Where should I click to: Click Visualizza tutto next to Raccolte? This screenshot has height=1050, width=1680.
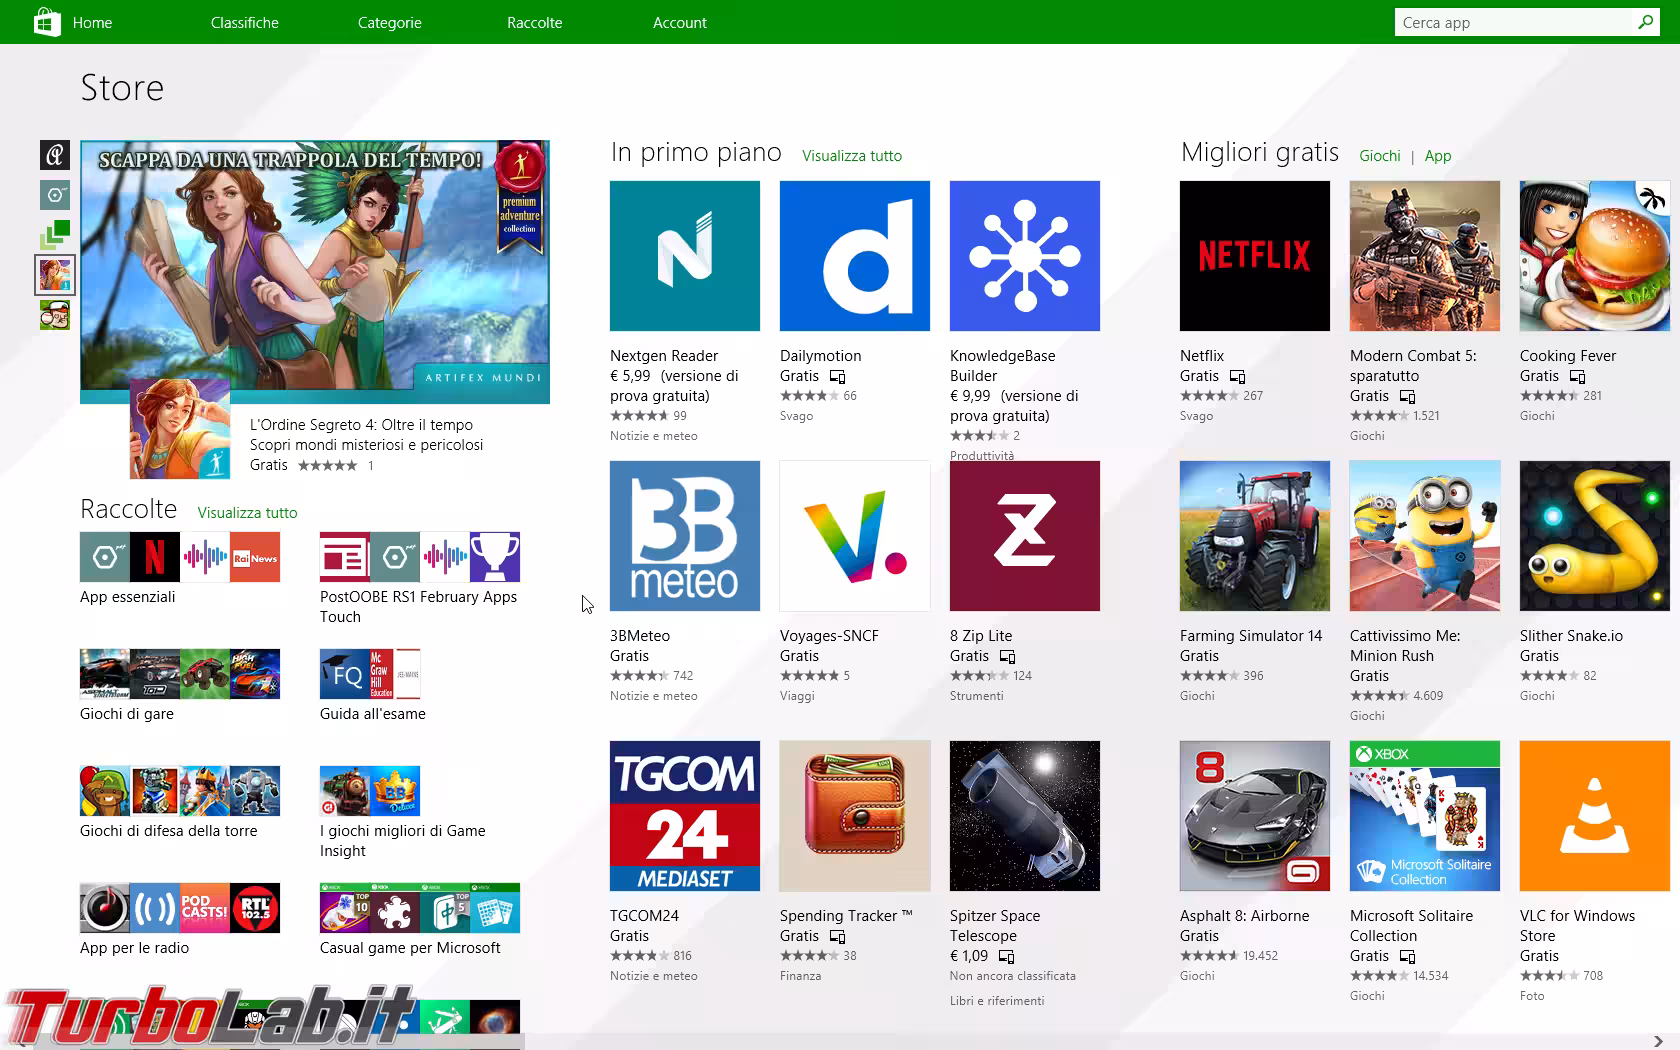(247, 513)
